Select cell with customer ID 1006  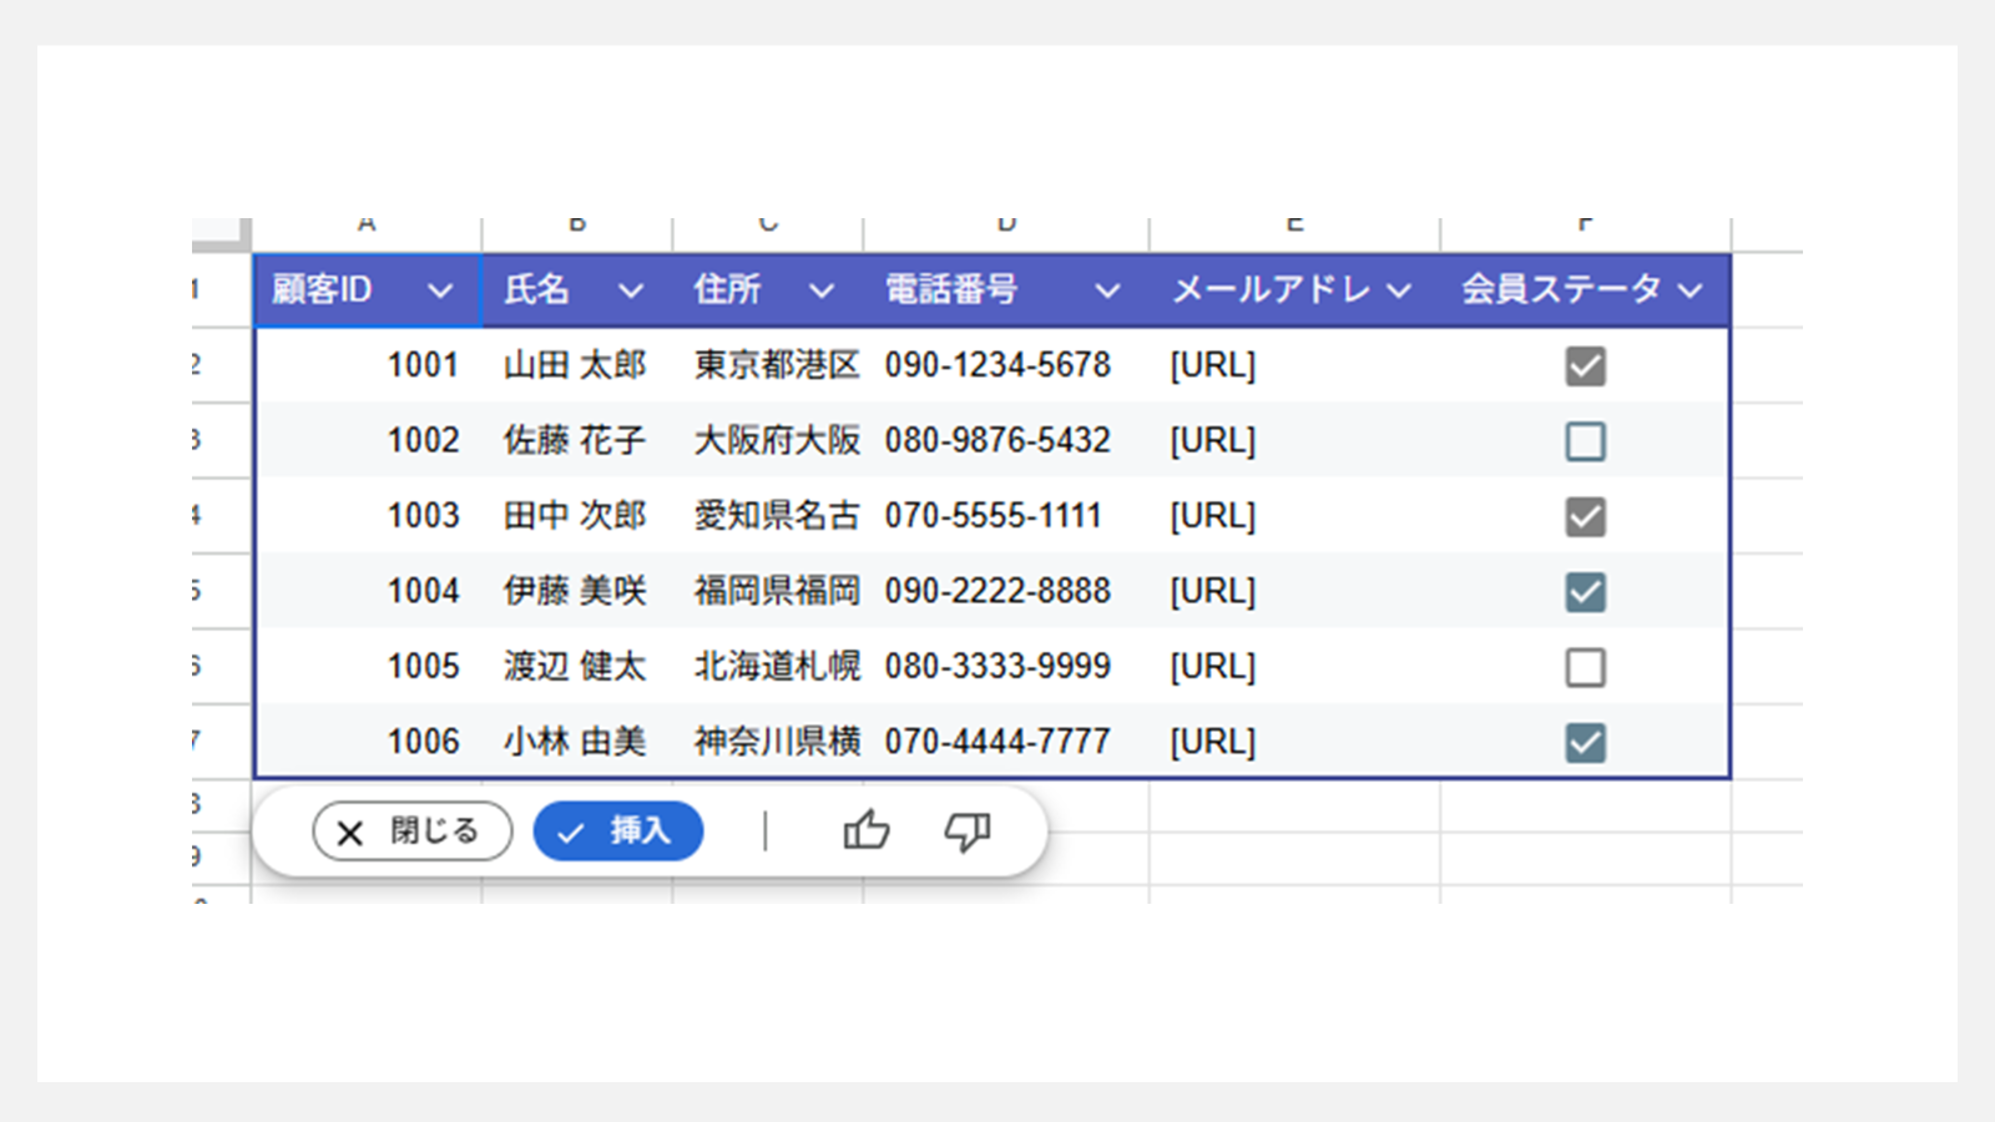(x=368, y=741)
